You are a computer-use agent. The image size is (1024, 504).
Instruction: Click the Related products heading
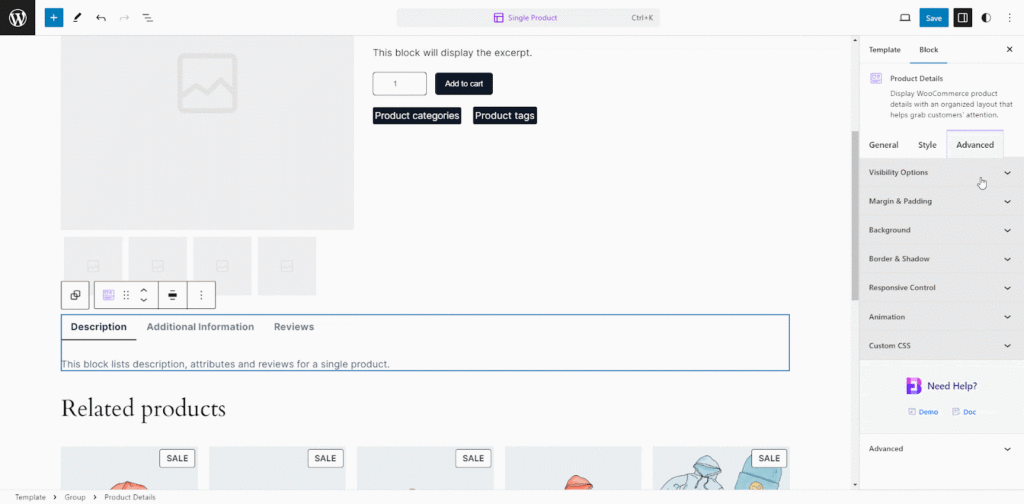[143, 408]
